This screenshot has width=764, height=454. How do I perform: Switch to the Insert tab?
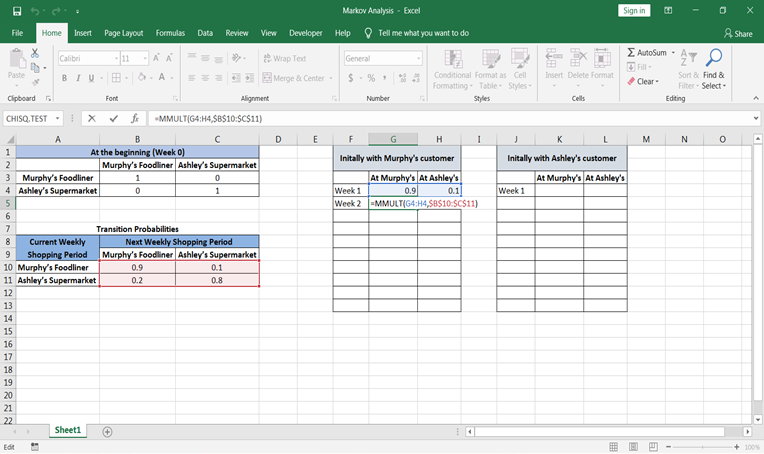pos(83,33)
